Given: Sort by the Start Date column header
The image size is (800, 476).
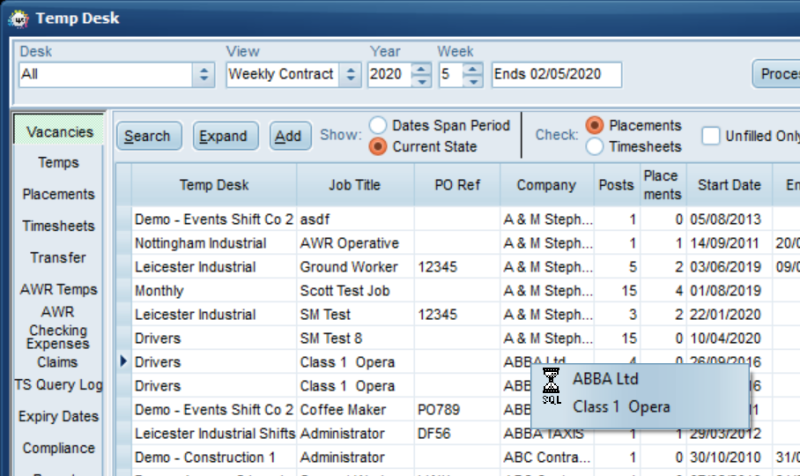Looking at the screenshot, I should click(x=729, y=185).
